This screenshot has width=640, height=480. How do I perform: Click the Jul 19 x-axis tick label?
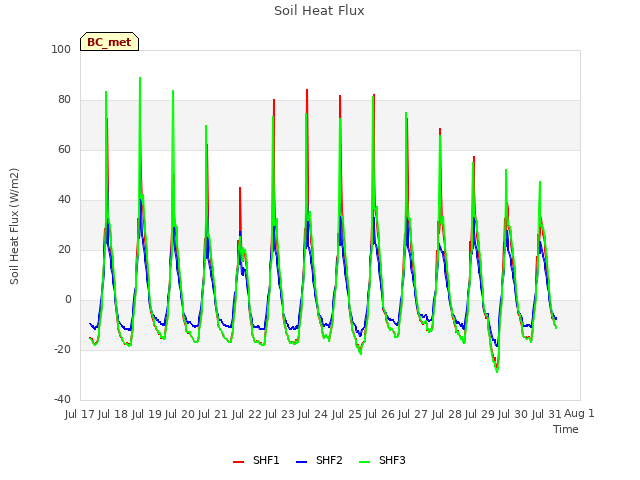(147, 414)
